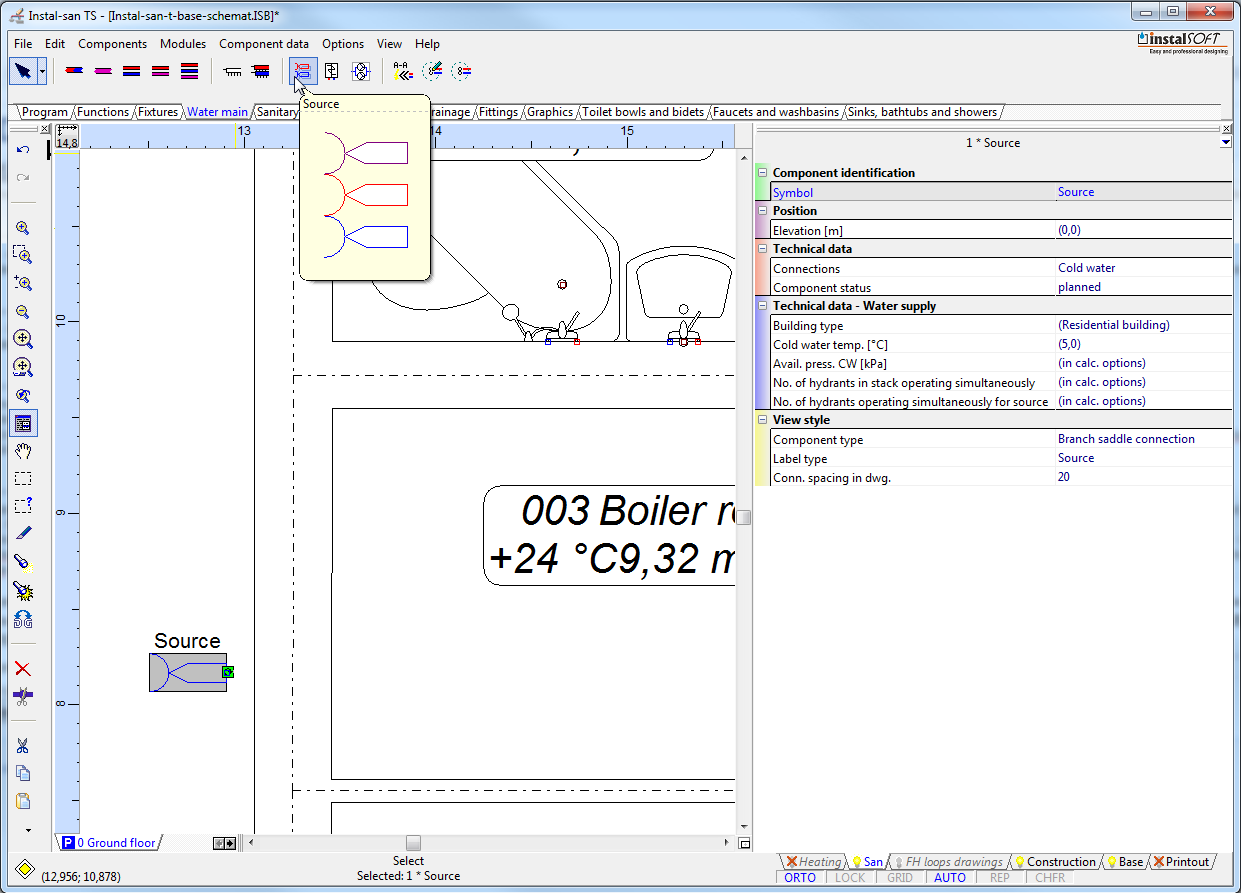Toggle ORTO mode in status bar
This screenshot has height=893, width=1241.
[x=800, y=878]
